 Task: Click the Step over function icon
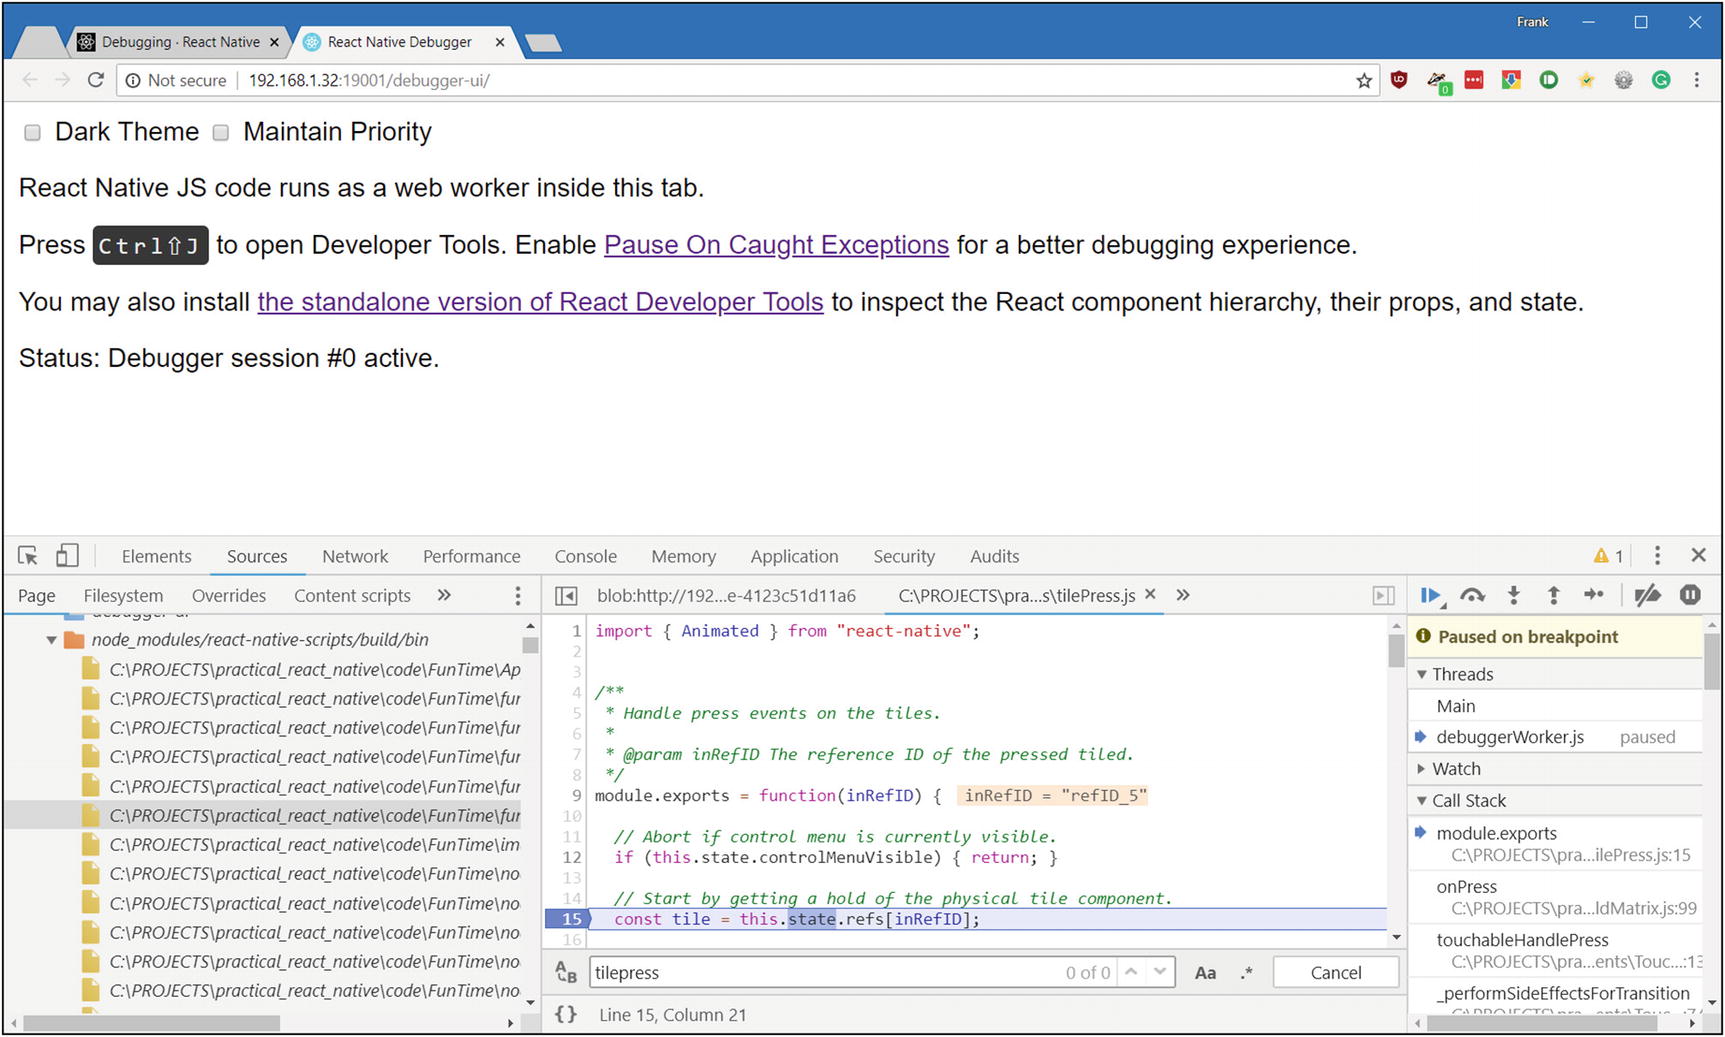tap(1472, 596)
